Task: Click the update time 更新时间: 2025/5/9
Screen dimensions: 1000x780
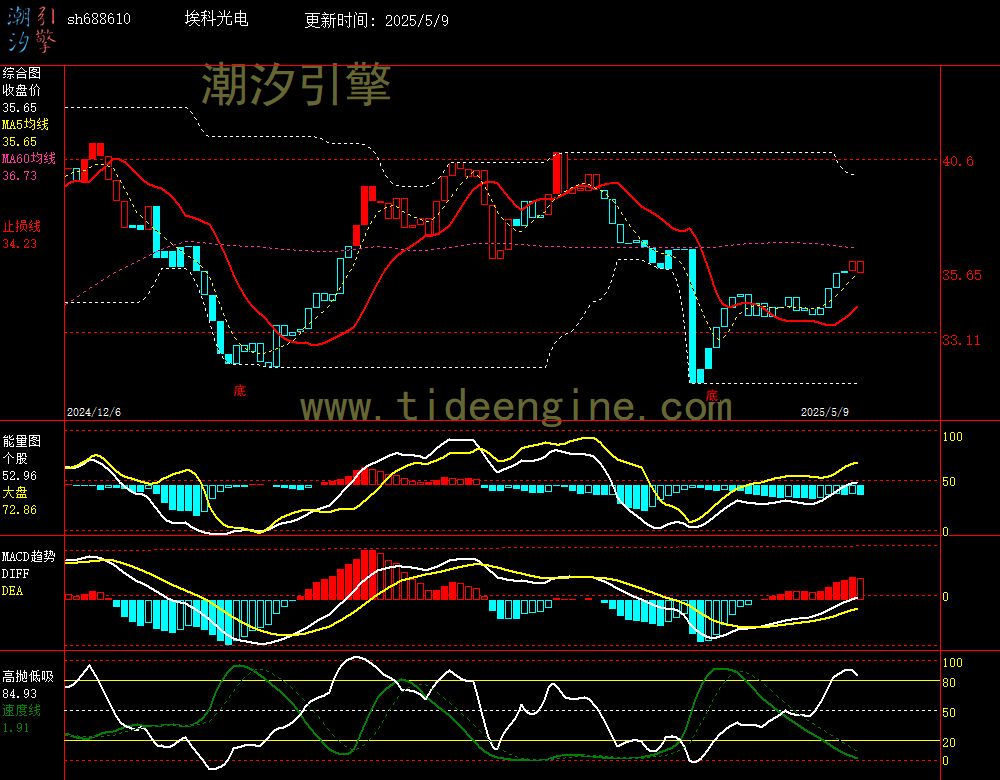Action: (376, 20)
